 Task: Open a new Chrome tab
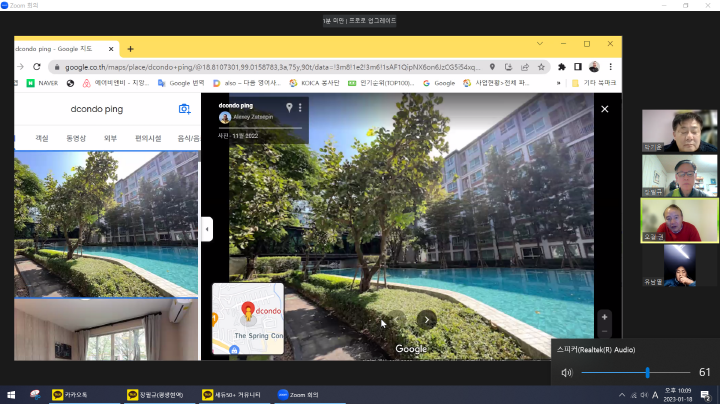(x=130, y=48)
